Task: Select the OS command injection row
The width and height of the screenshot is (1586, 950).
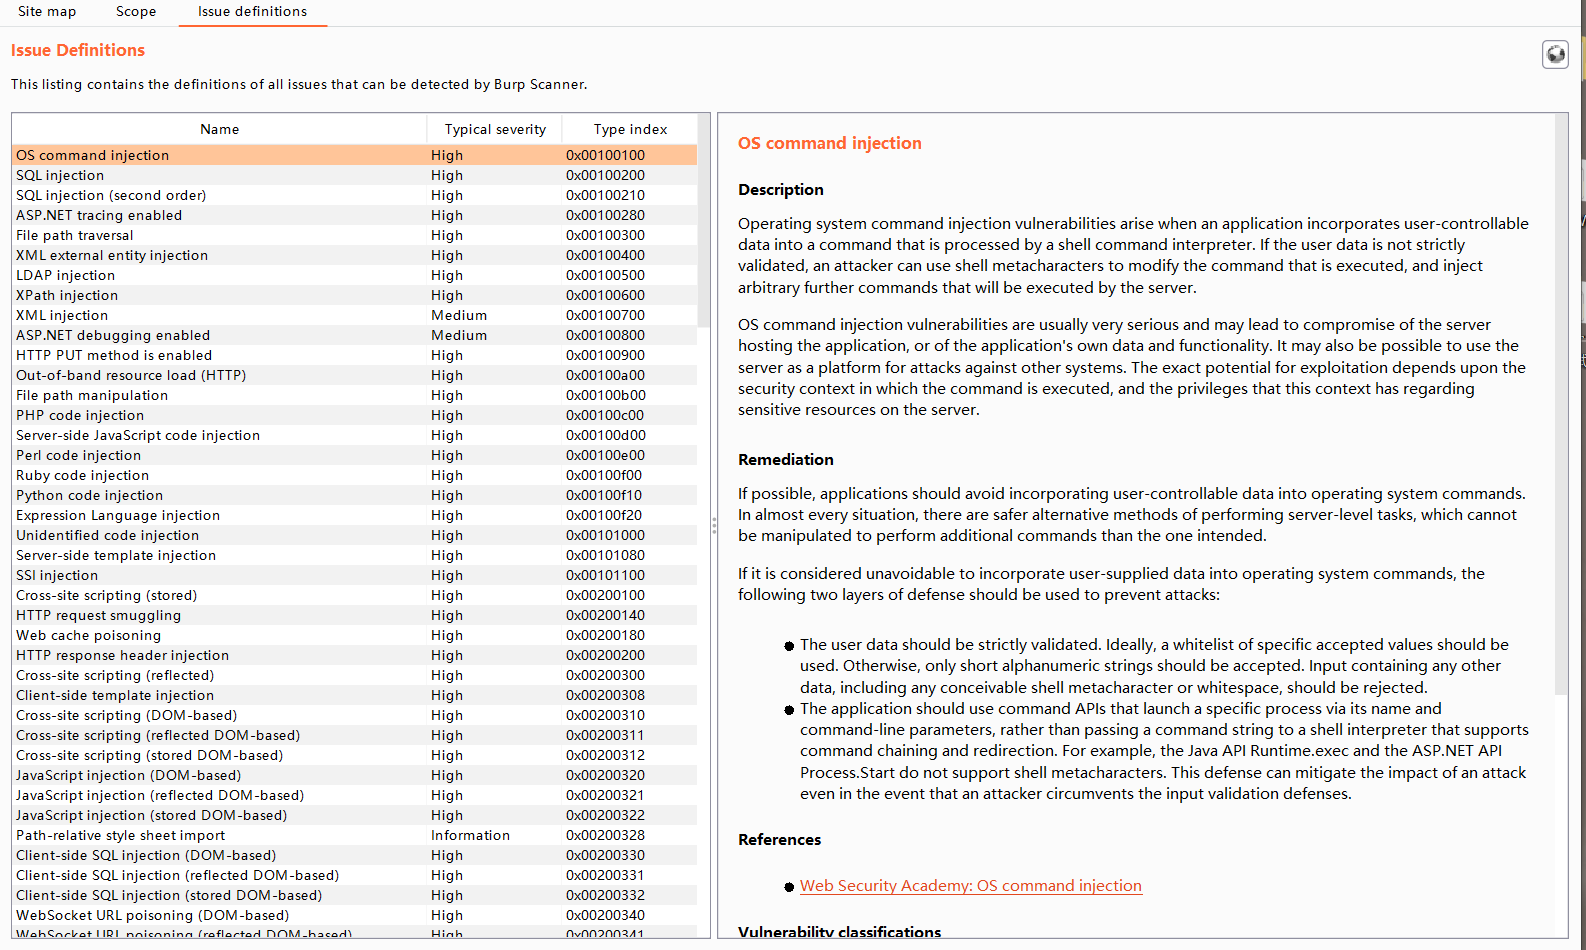Action: [354, 155]
